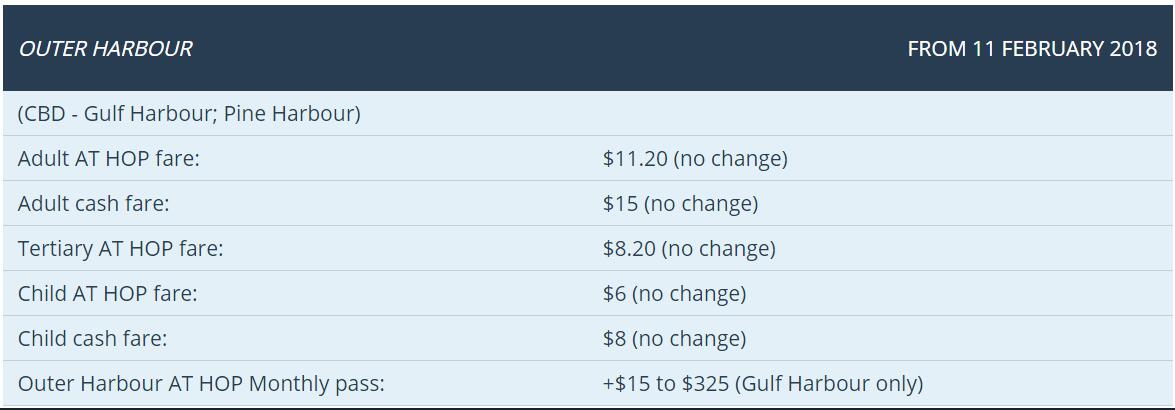
Task: Click the $8 child cash price
Action: (x=614, y=338)
